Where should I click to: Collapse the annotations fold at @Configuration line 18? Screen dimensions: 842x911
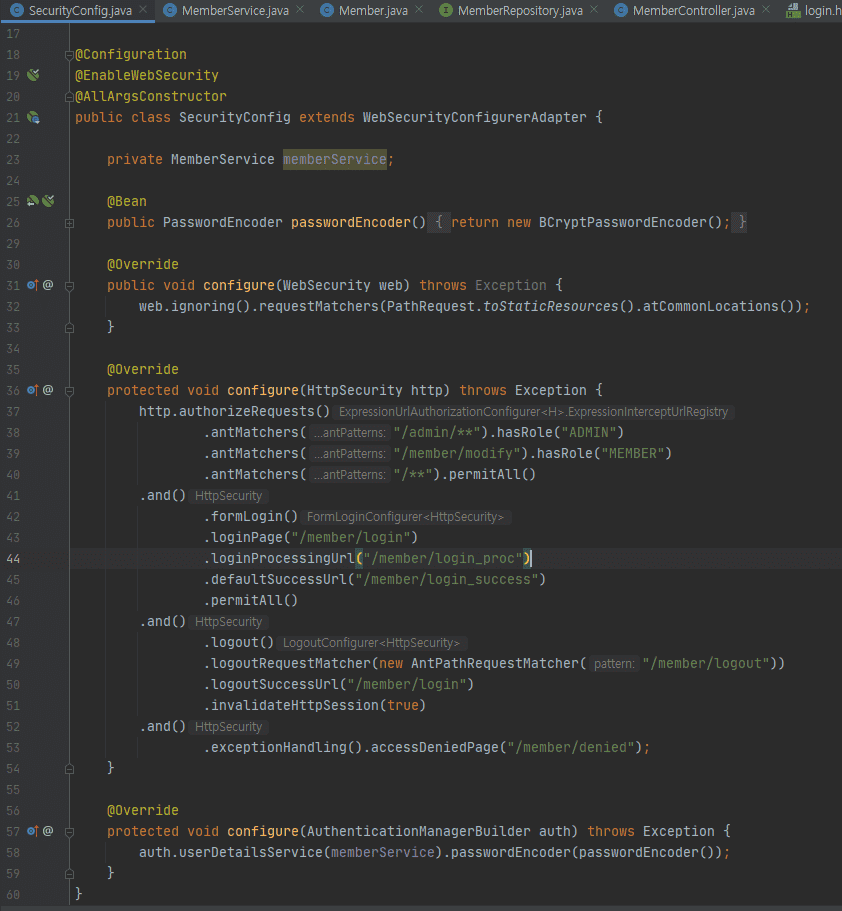click(x=69, y=55)
